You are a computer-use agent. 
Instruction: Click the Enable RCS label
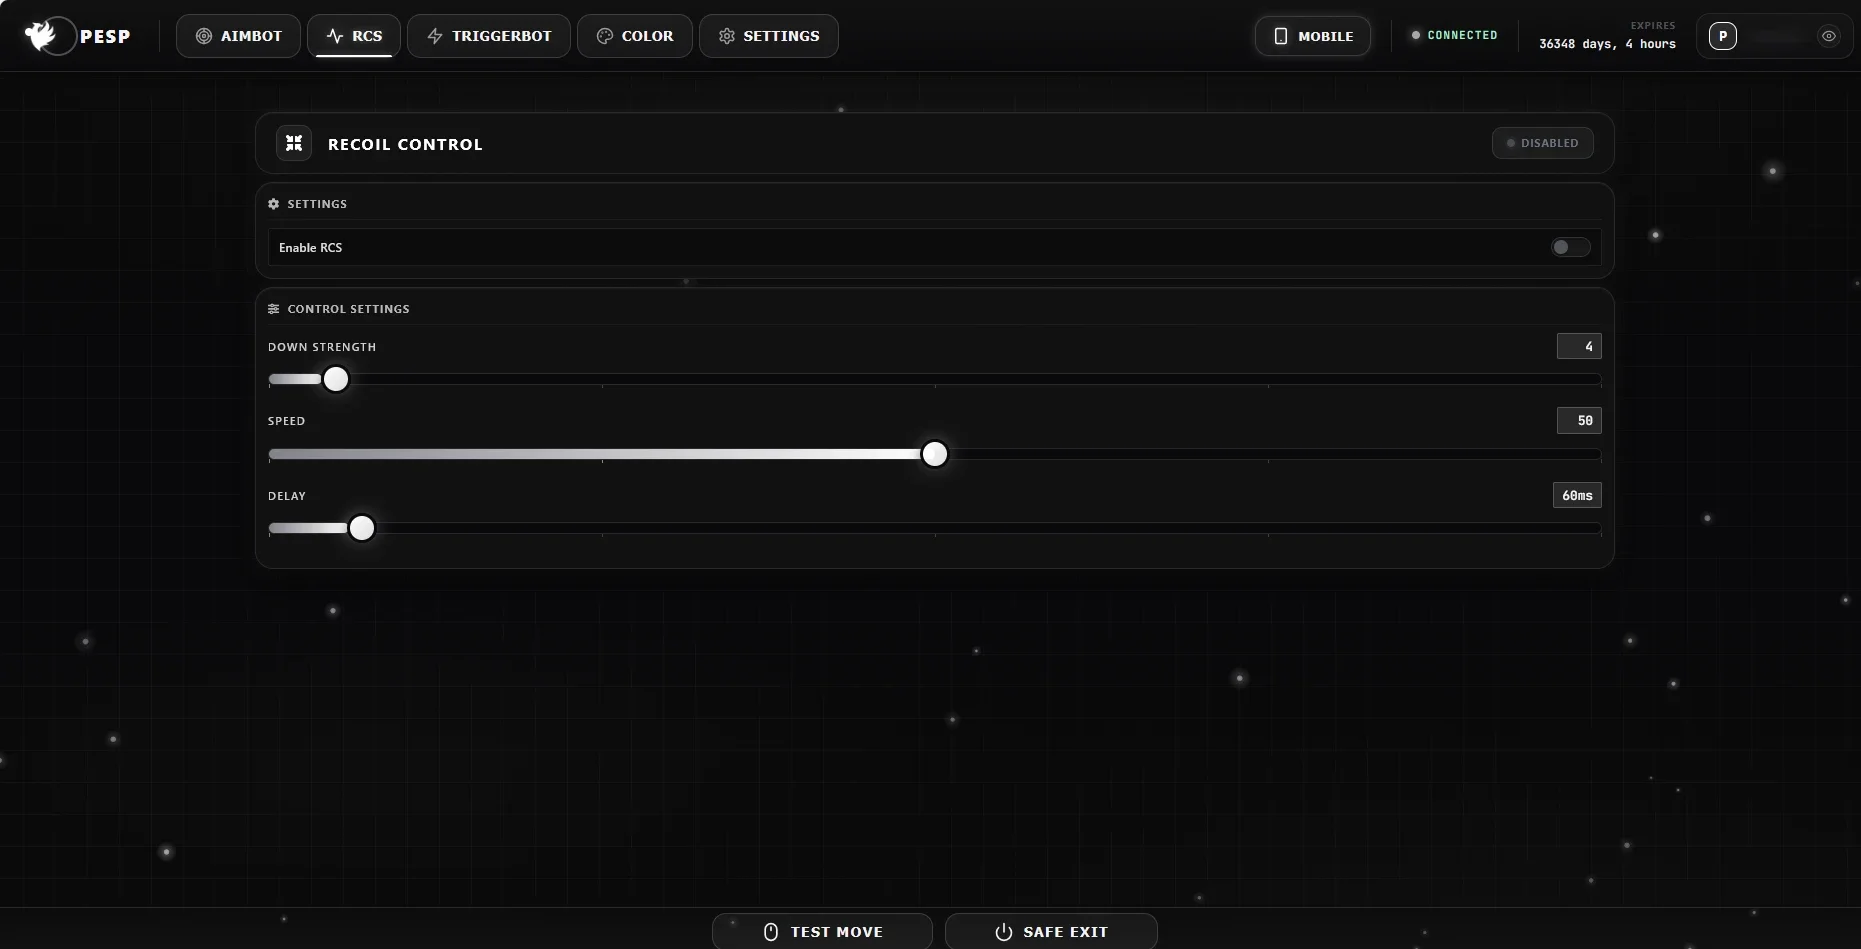pyautogui.click(x=310, y=248)
